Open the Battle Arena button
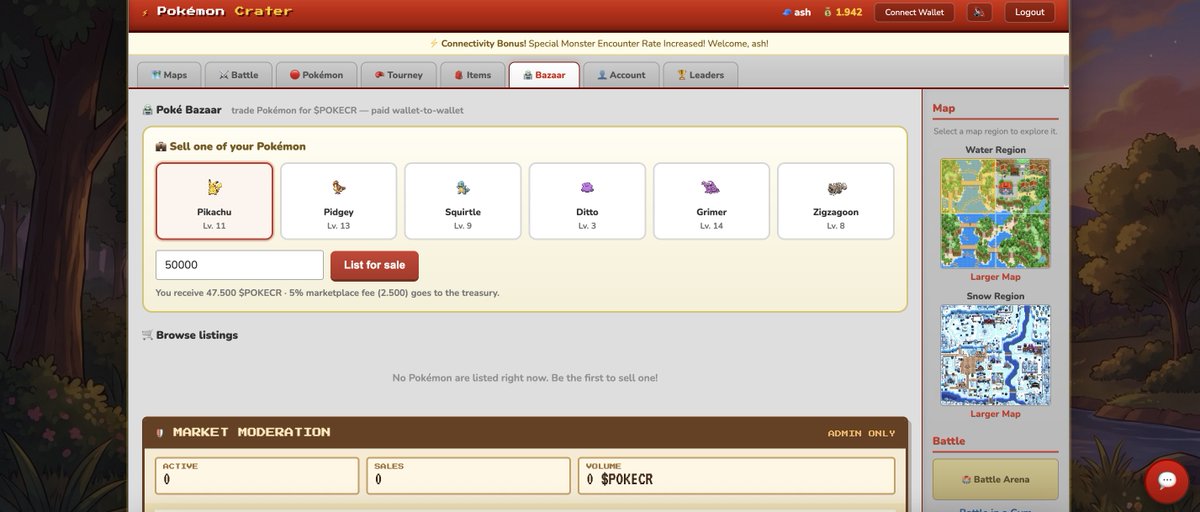 point(995,479)
